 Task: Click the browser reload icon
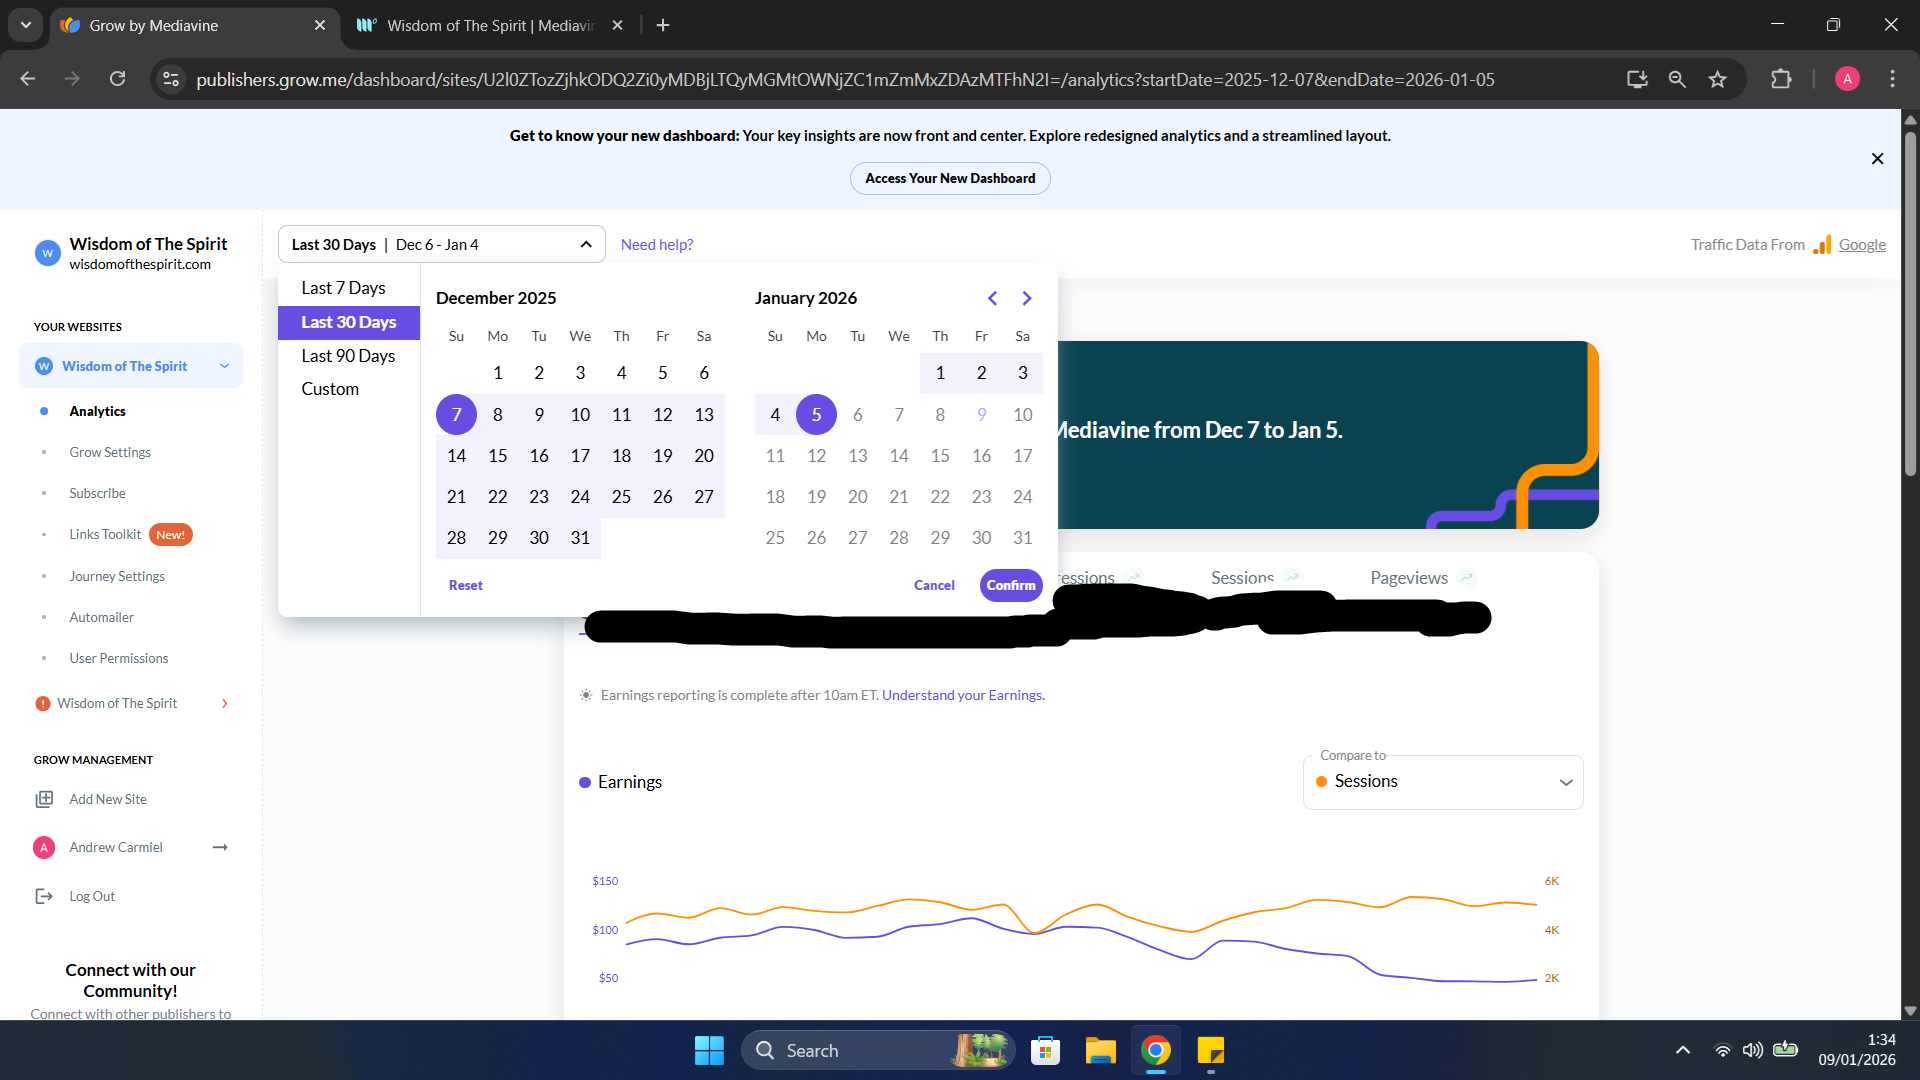[117, 79]
